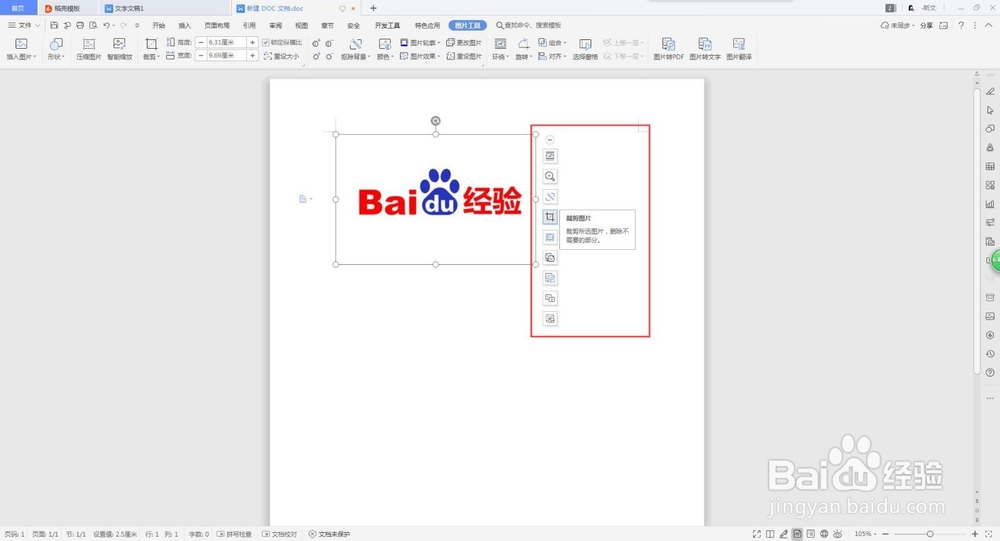Image resolution: width=1000 pixels, height=541 pixels.
Task: Click the 文档未保护 document protection status
Action: pos(329,534)
